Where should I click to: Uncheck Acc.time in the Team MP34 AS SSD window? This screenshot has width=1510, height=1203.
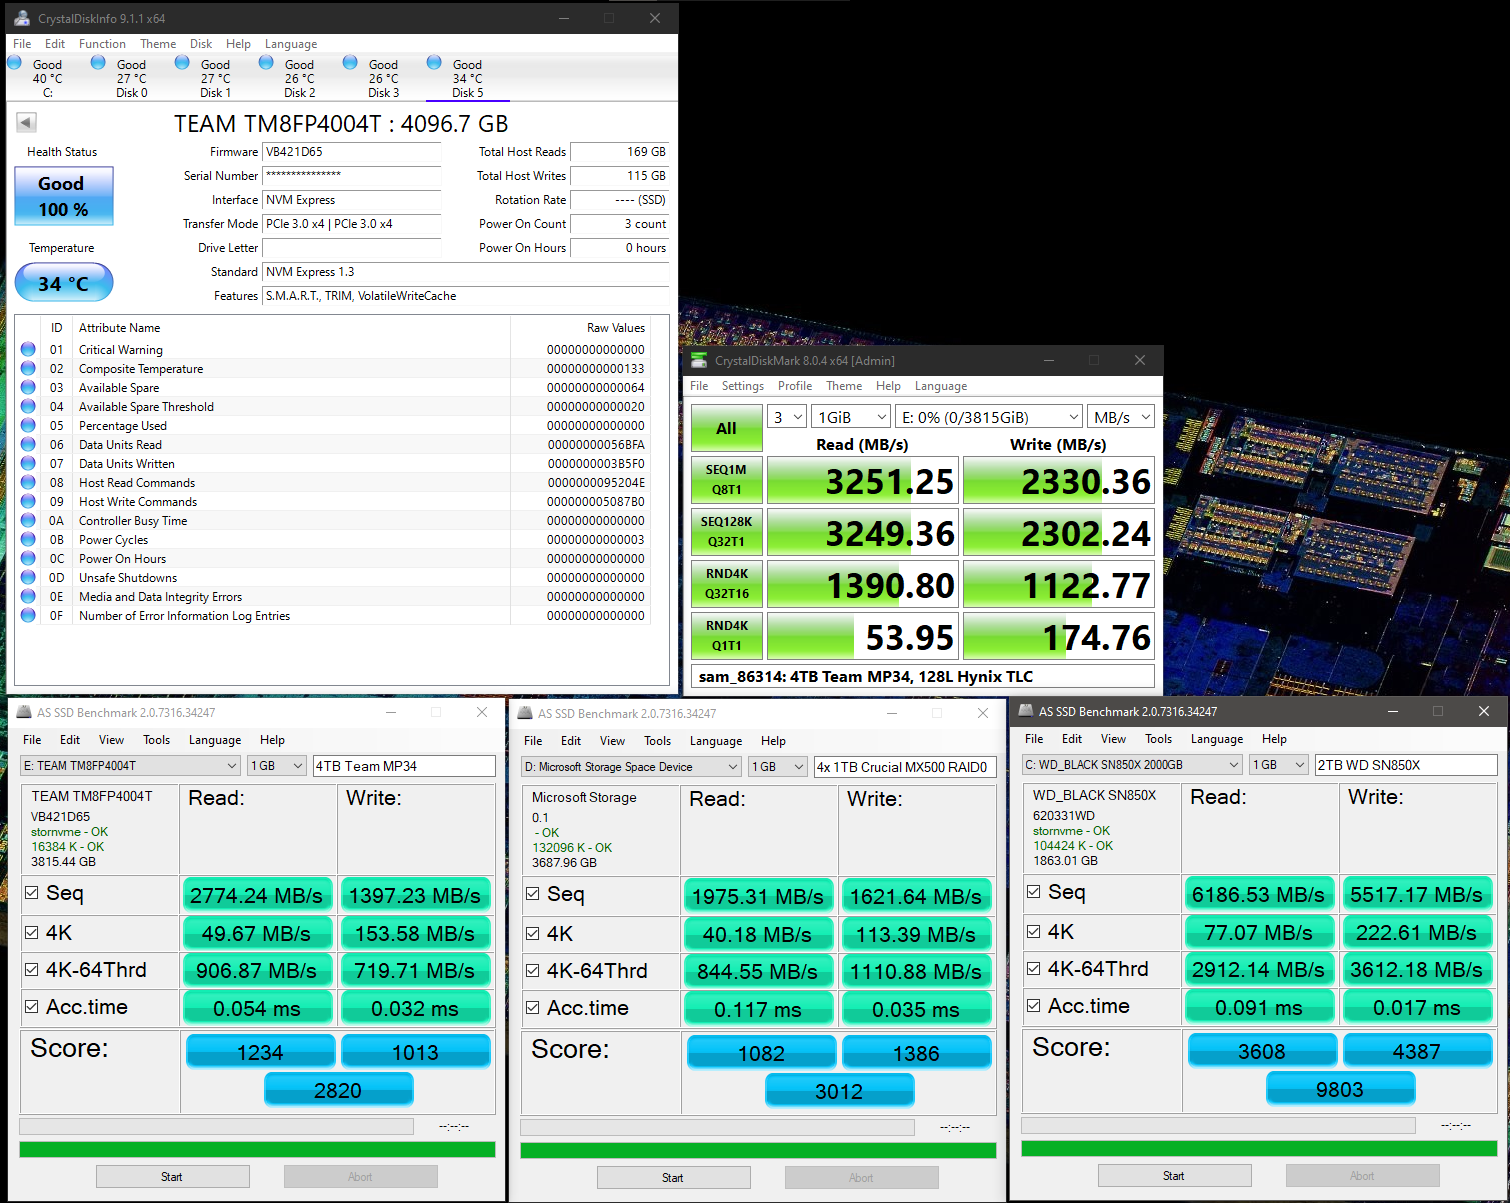point(32,1007)
